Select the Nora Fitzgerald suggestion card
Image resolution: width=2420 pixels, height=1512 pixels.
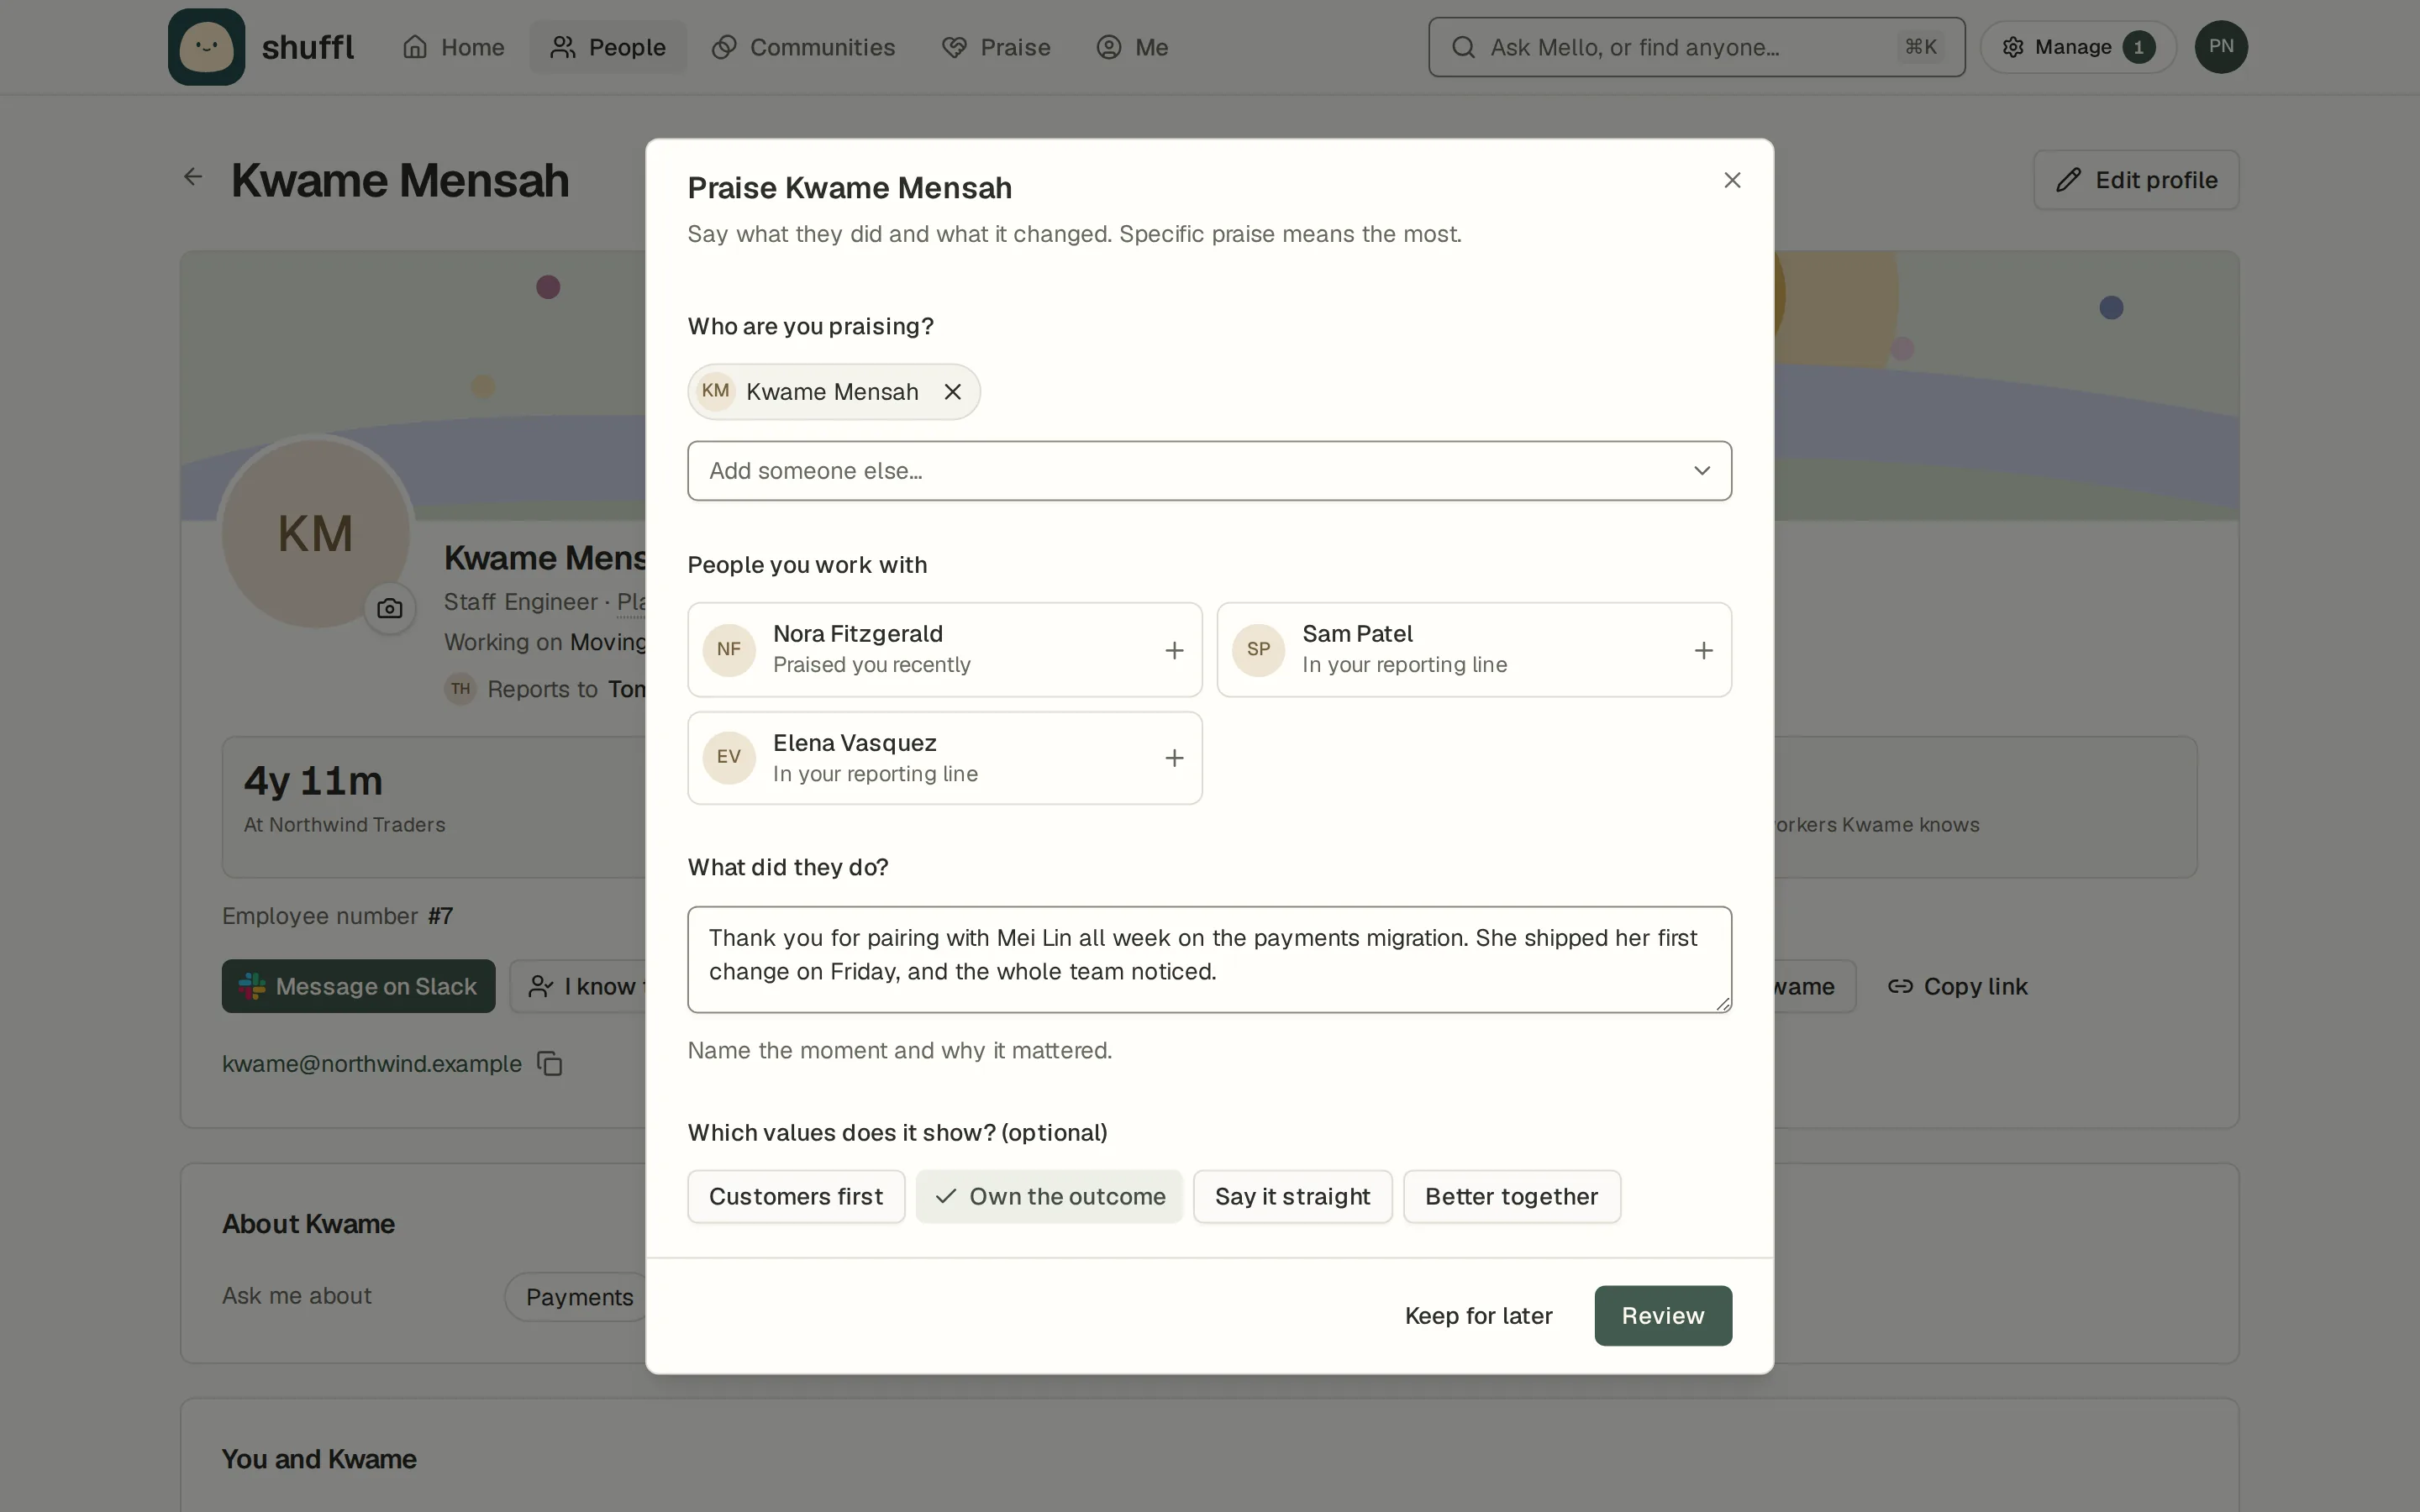pos(944,649)
